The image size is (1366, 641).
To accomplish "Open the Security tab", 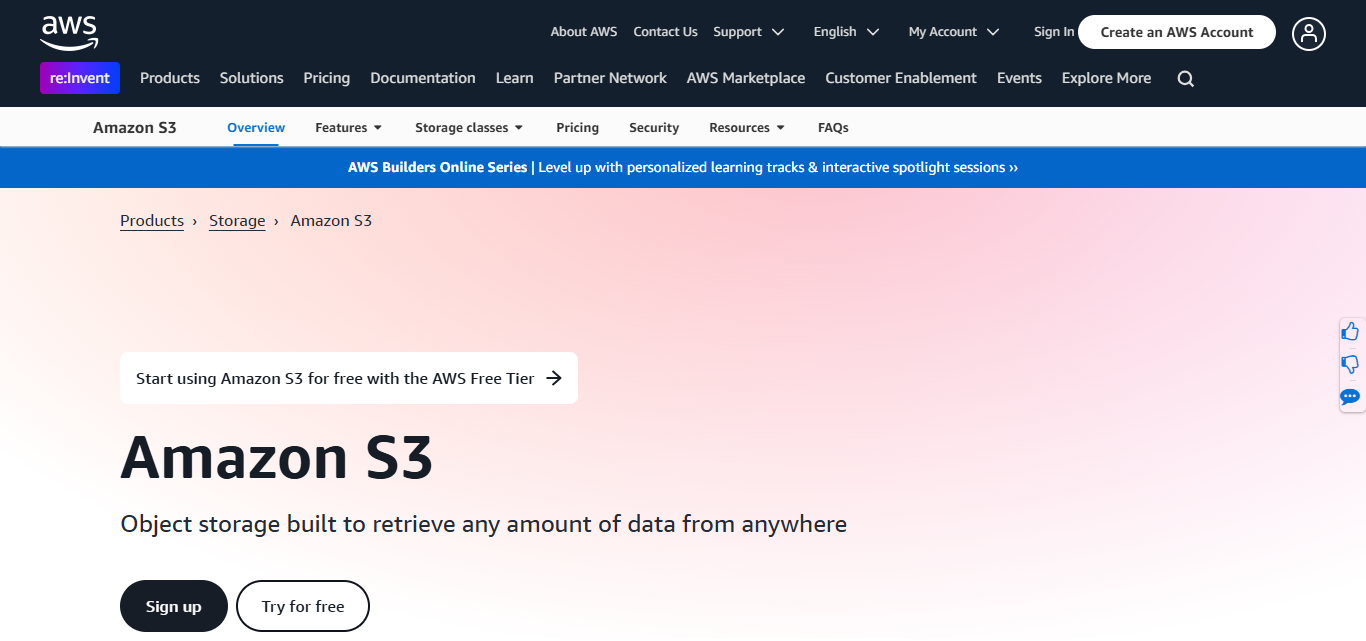I will click(x=654, y=128).
